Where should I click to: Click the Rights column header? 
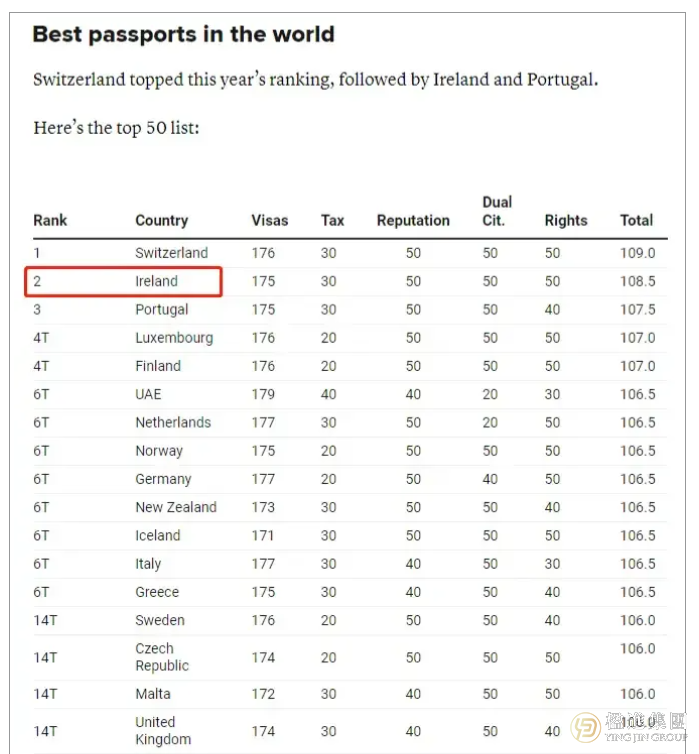click(x=566, y=221)
